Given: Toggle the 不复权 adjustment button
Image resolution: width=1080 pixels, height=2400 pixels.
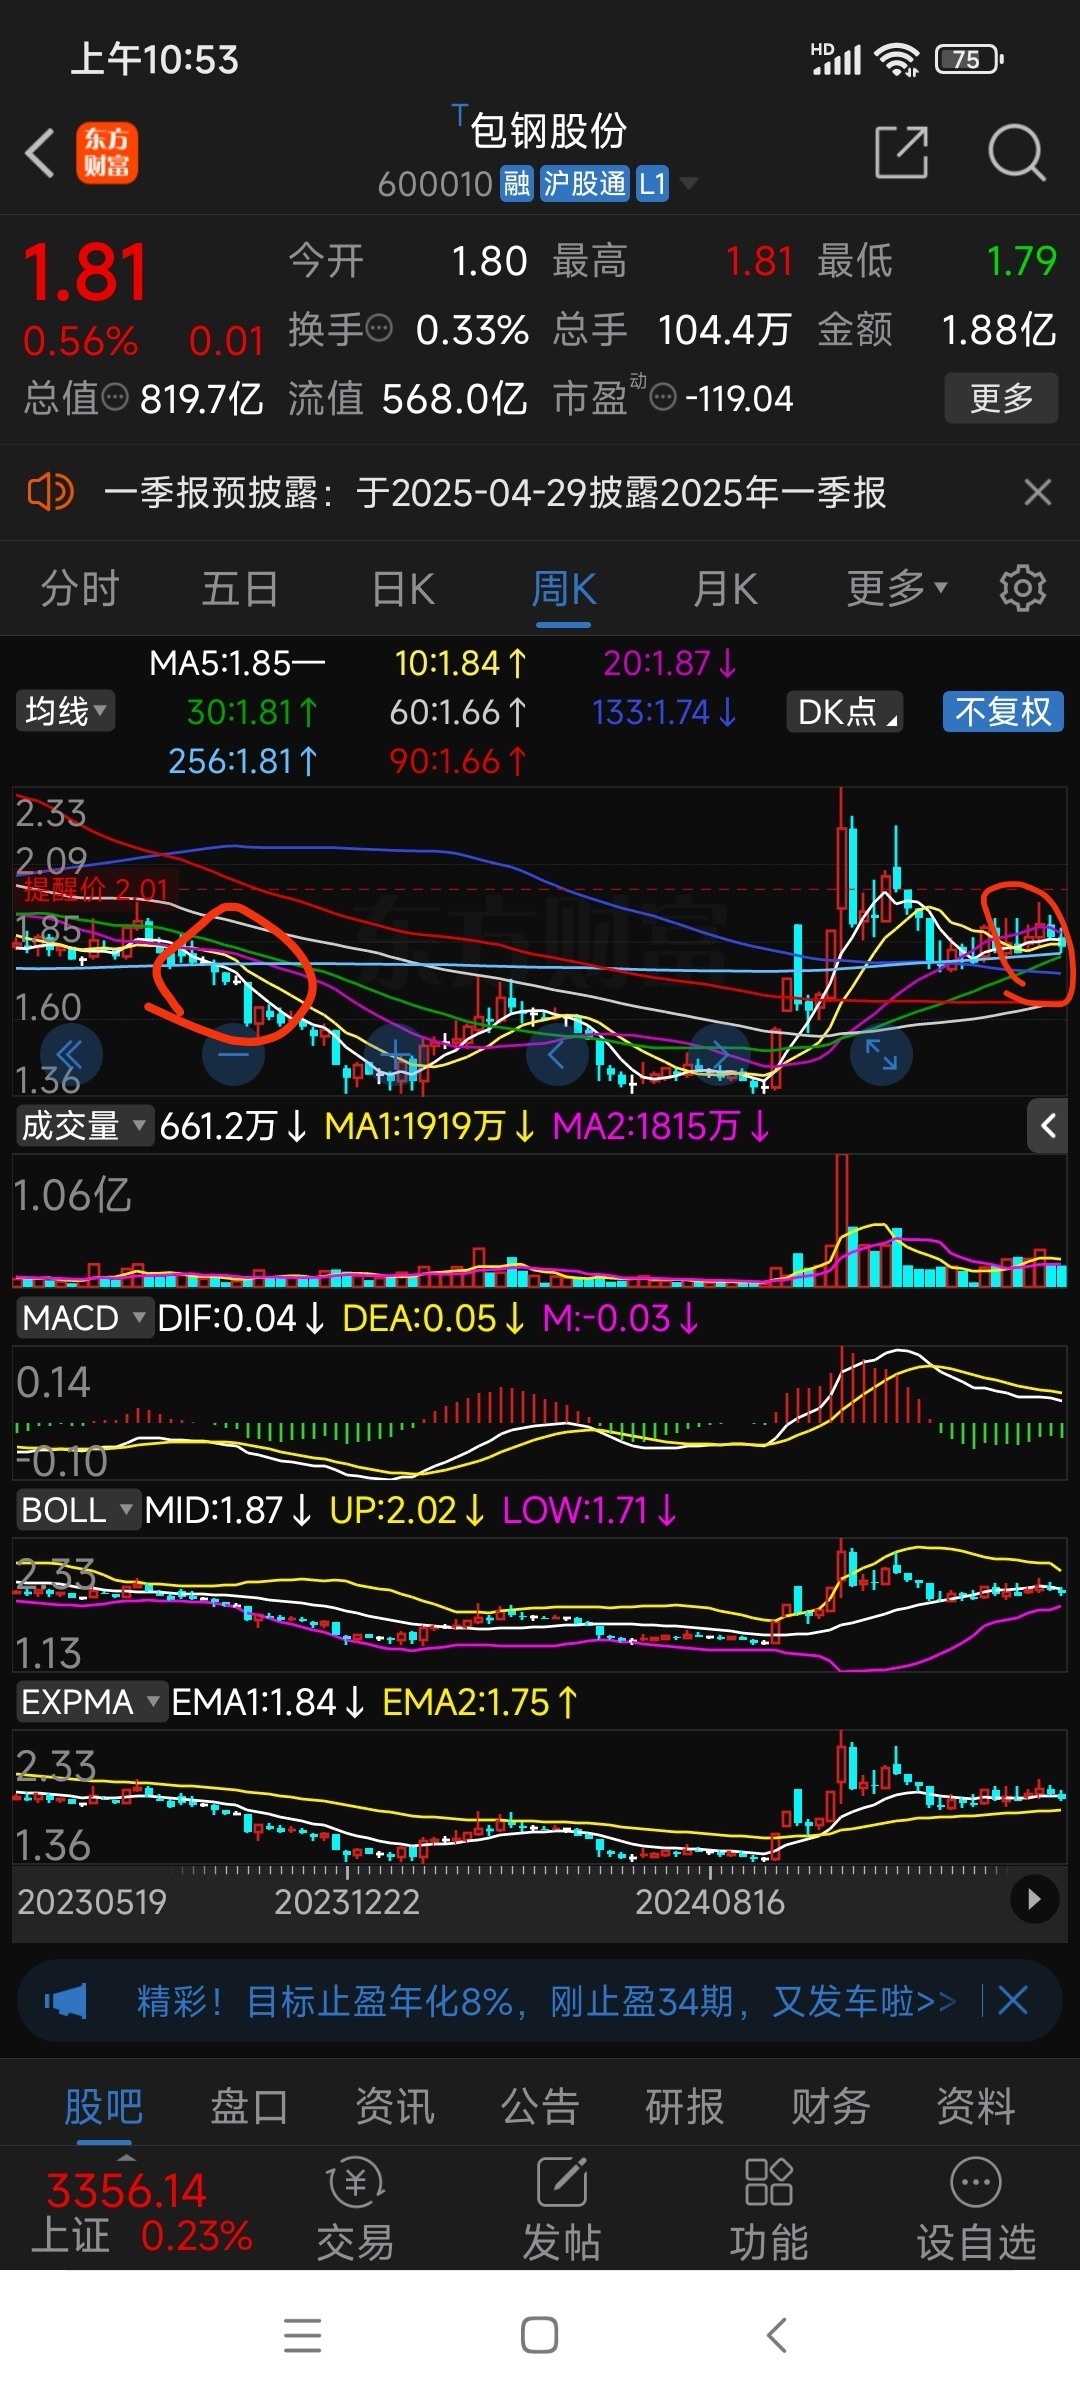Looking at the screenshot, I should (1002, 712).
